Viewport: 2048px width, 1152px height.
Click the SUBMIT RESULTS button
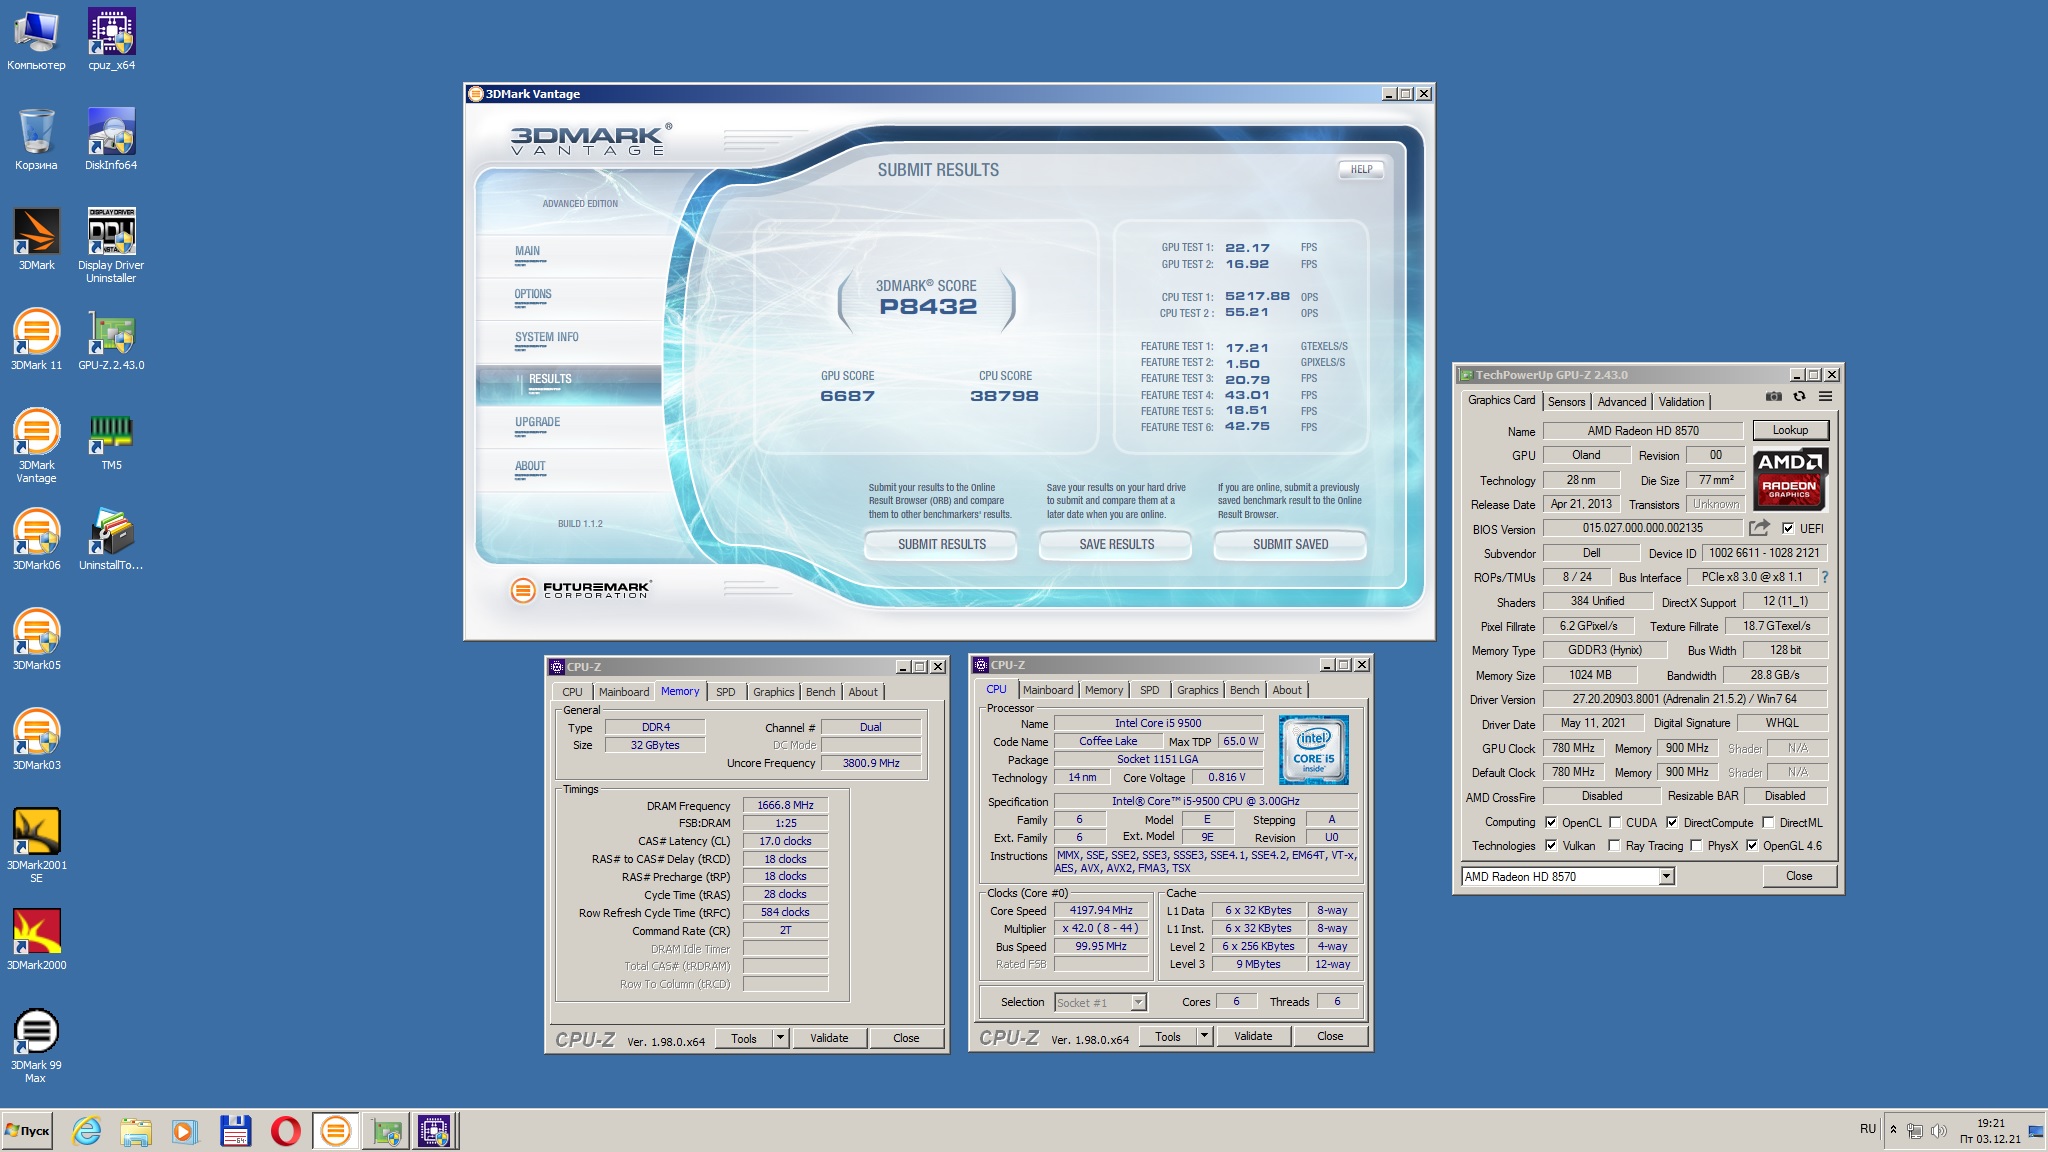(x=941, y=544)
